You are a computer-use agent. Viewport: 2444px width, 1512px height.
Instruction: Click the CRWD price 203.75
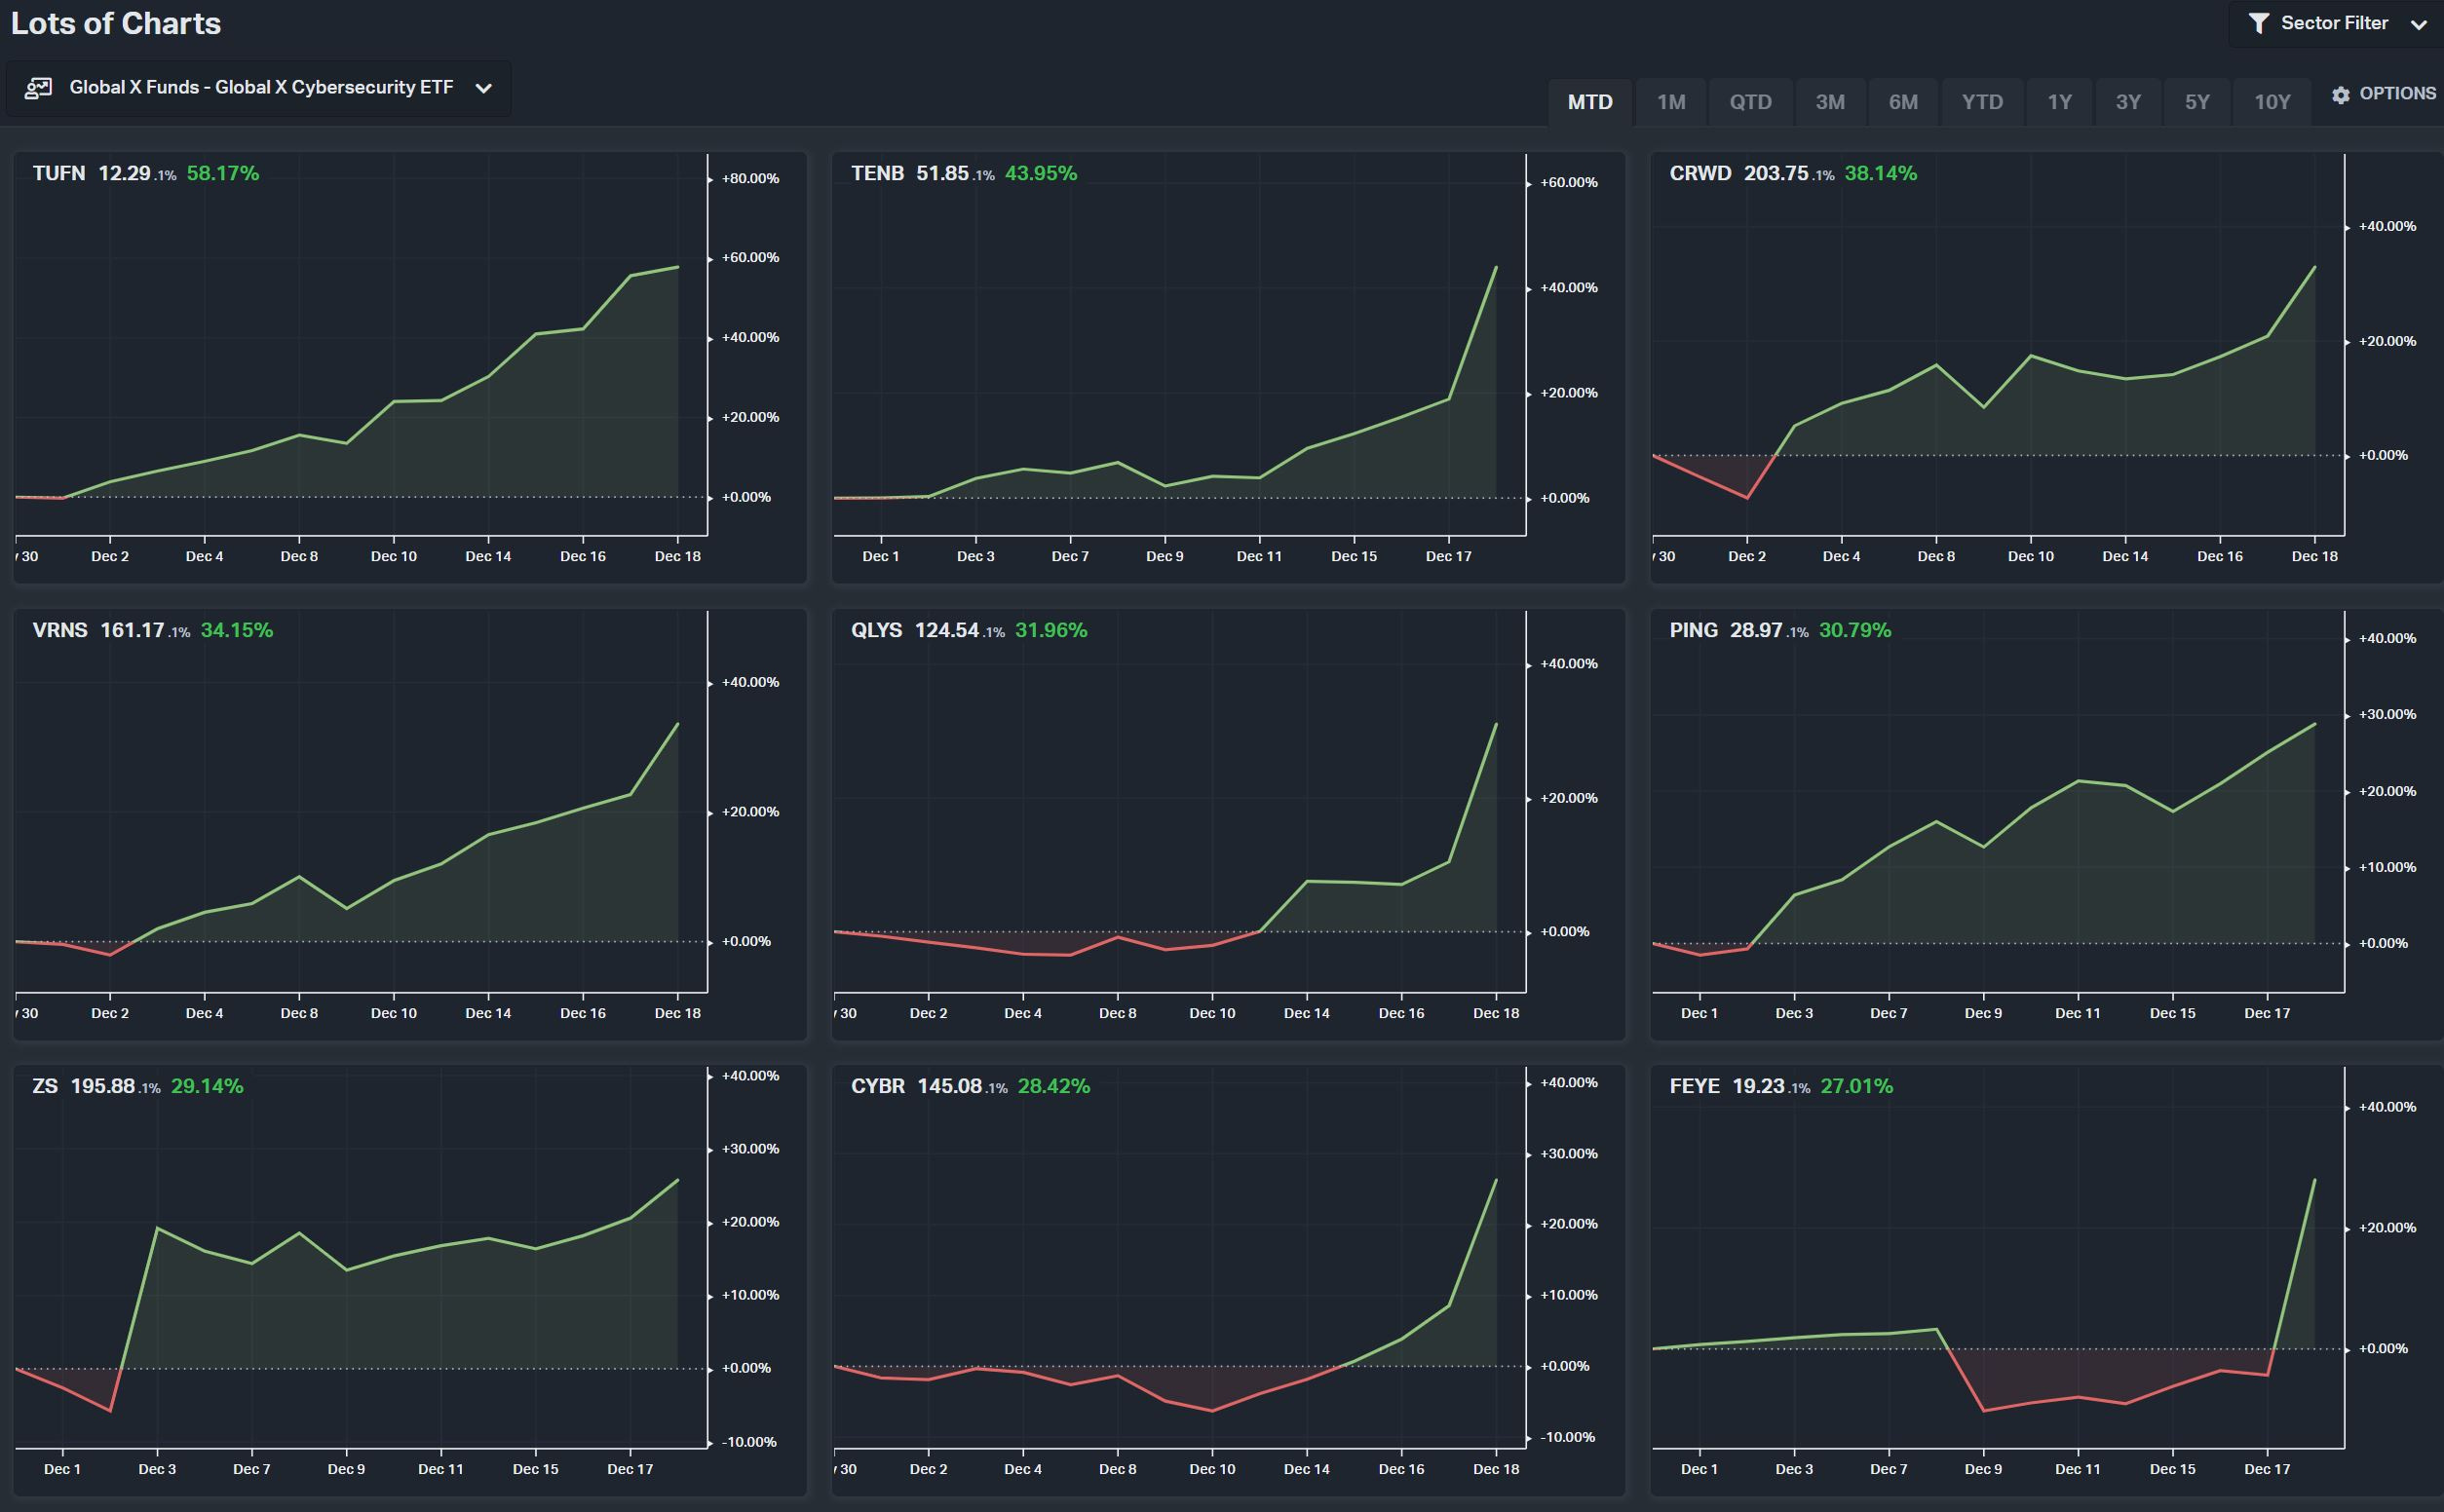pyautogui.click(x=1776, y=173)
